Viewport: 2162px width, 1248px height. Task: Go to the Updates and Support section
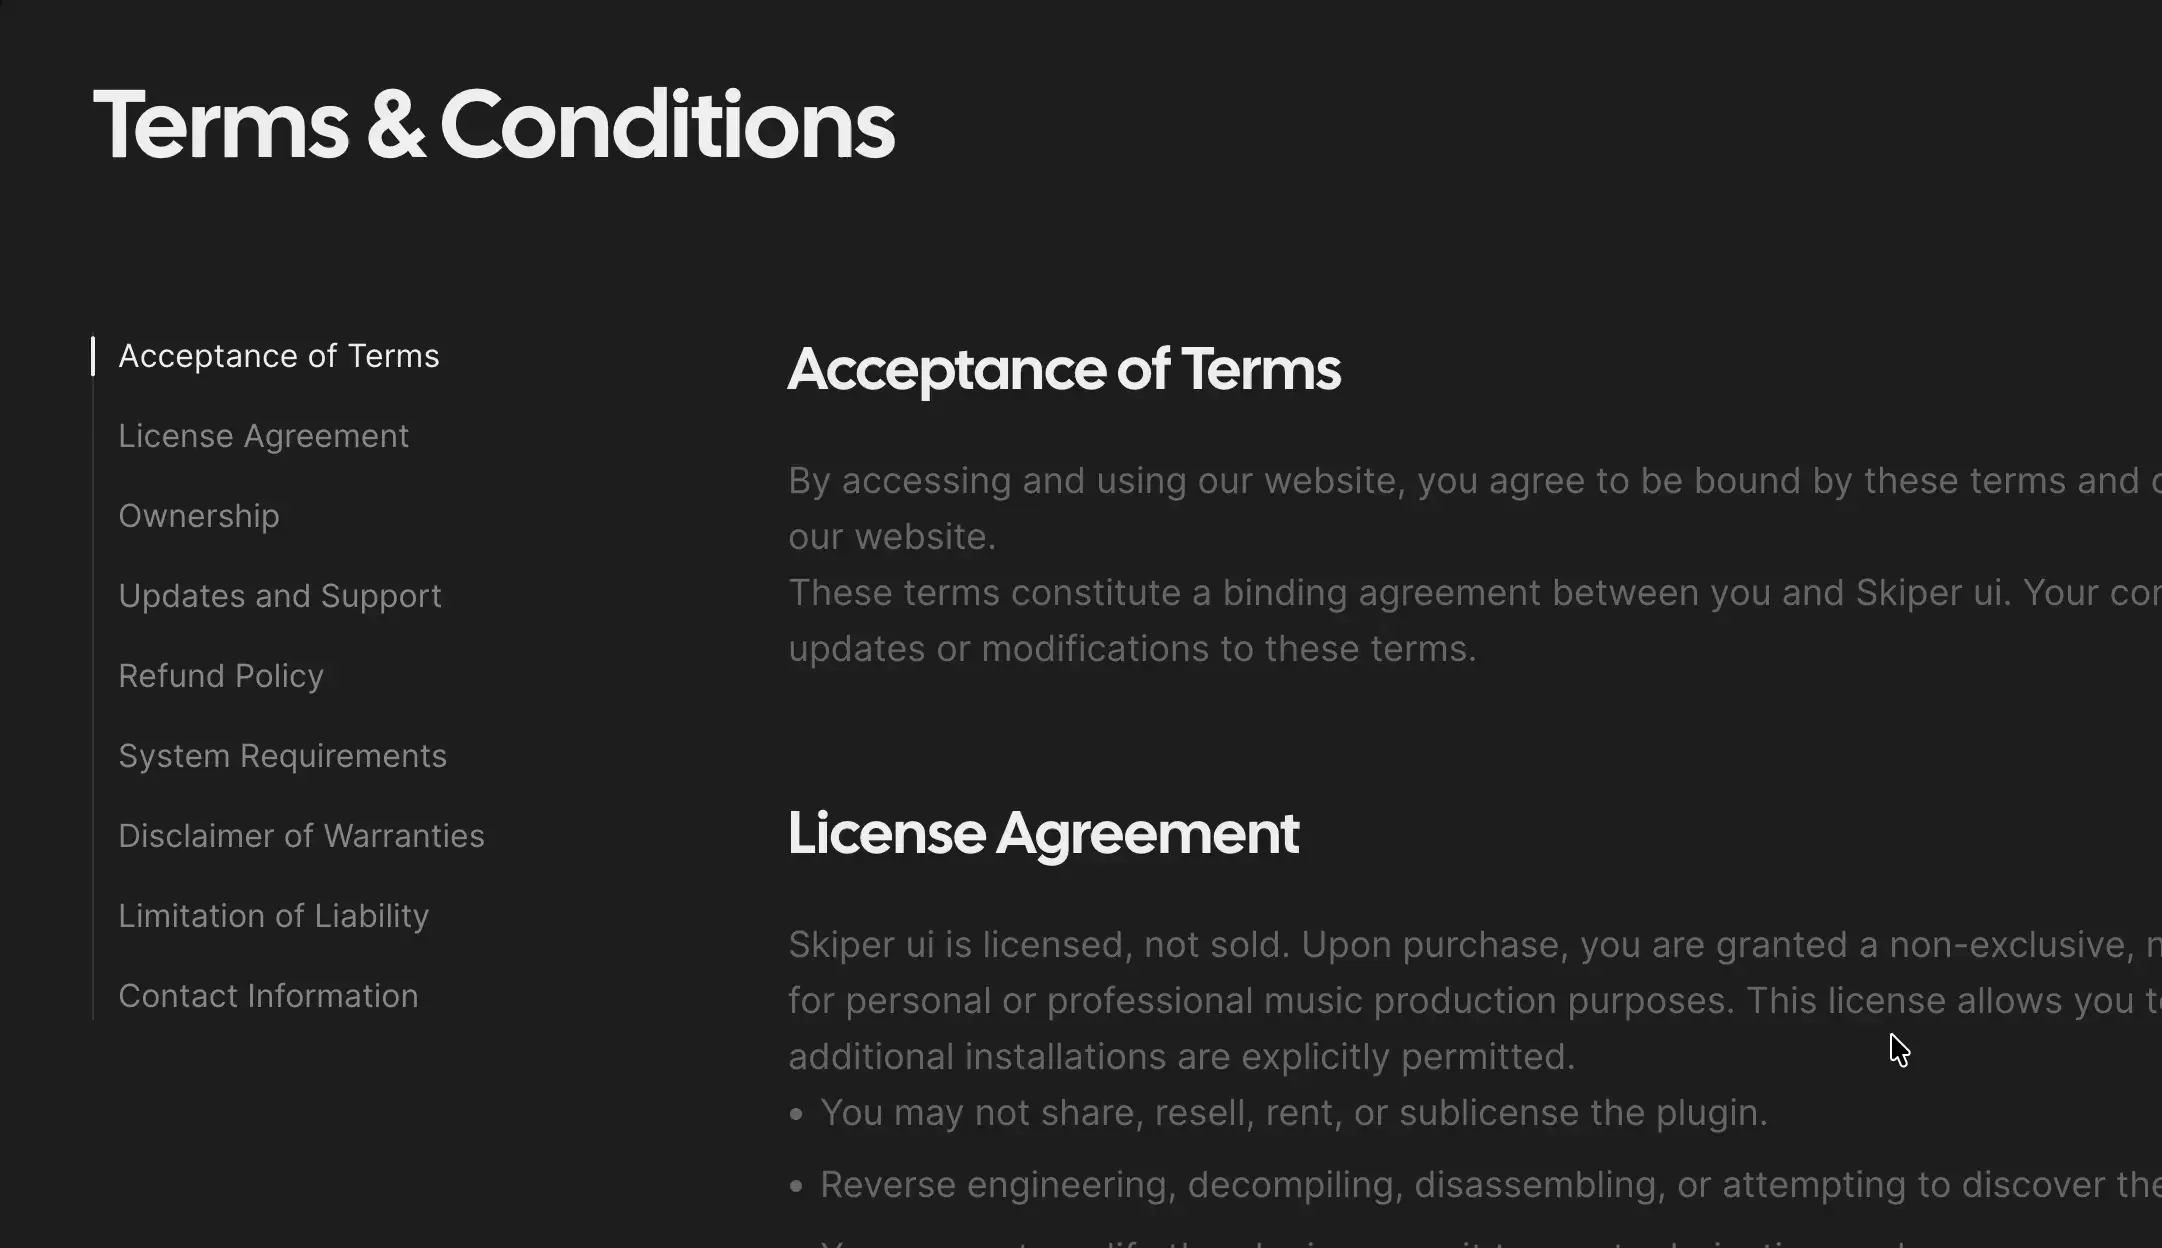click(x=279, y=596)
